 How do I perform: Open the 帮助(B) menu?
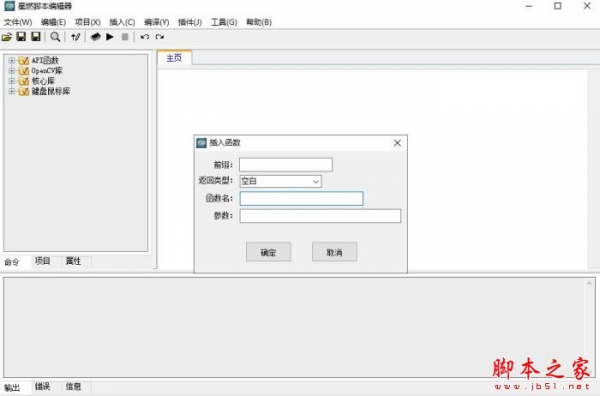coord(259,22)
